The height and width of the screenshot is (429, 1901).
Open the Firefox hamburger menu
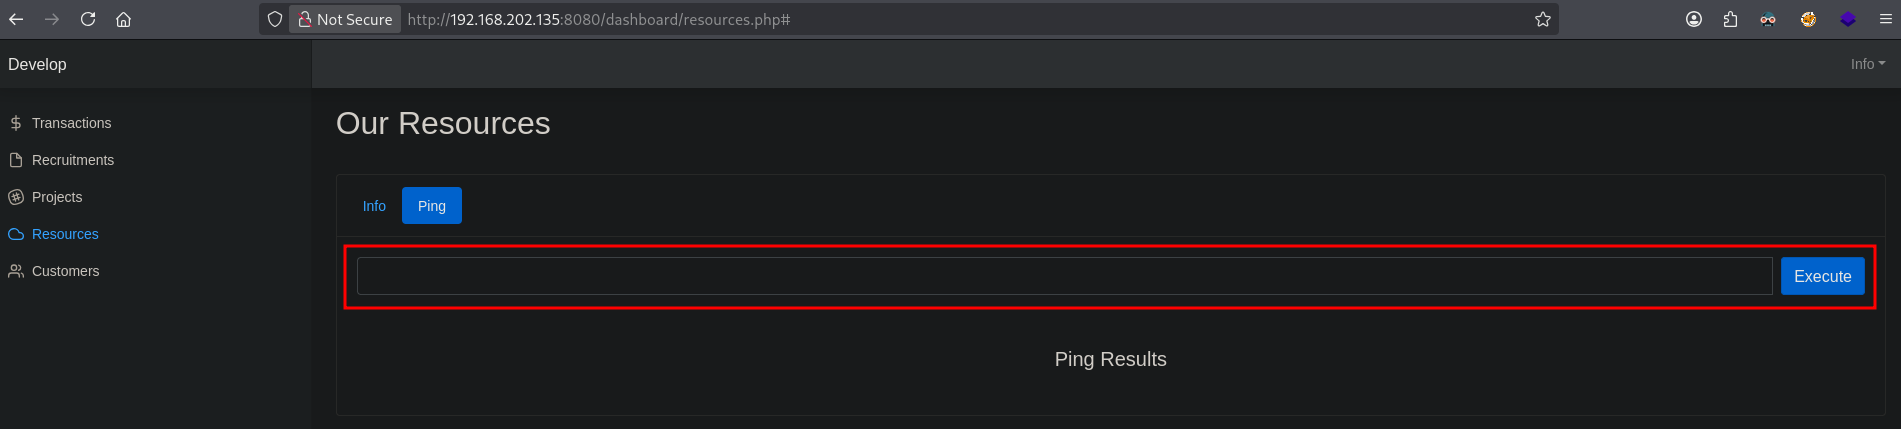click(x=1886, y=19)
